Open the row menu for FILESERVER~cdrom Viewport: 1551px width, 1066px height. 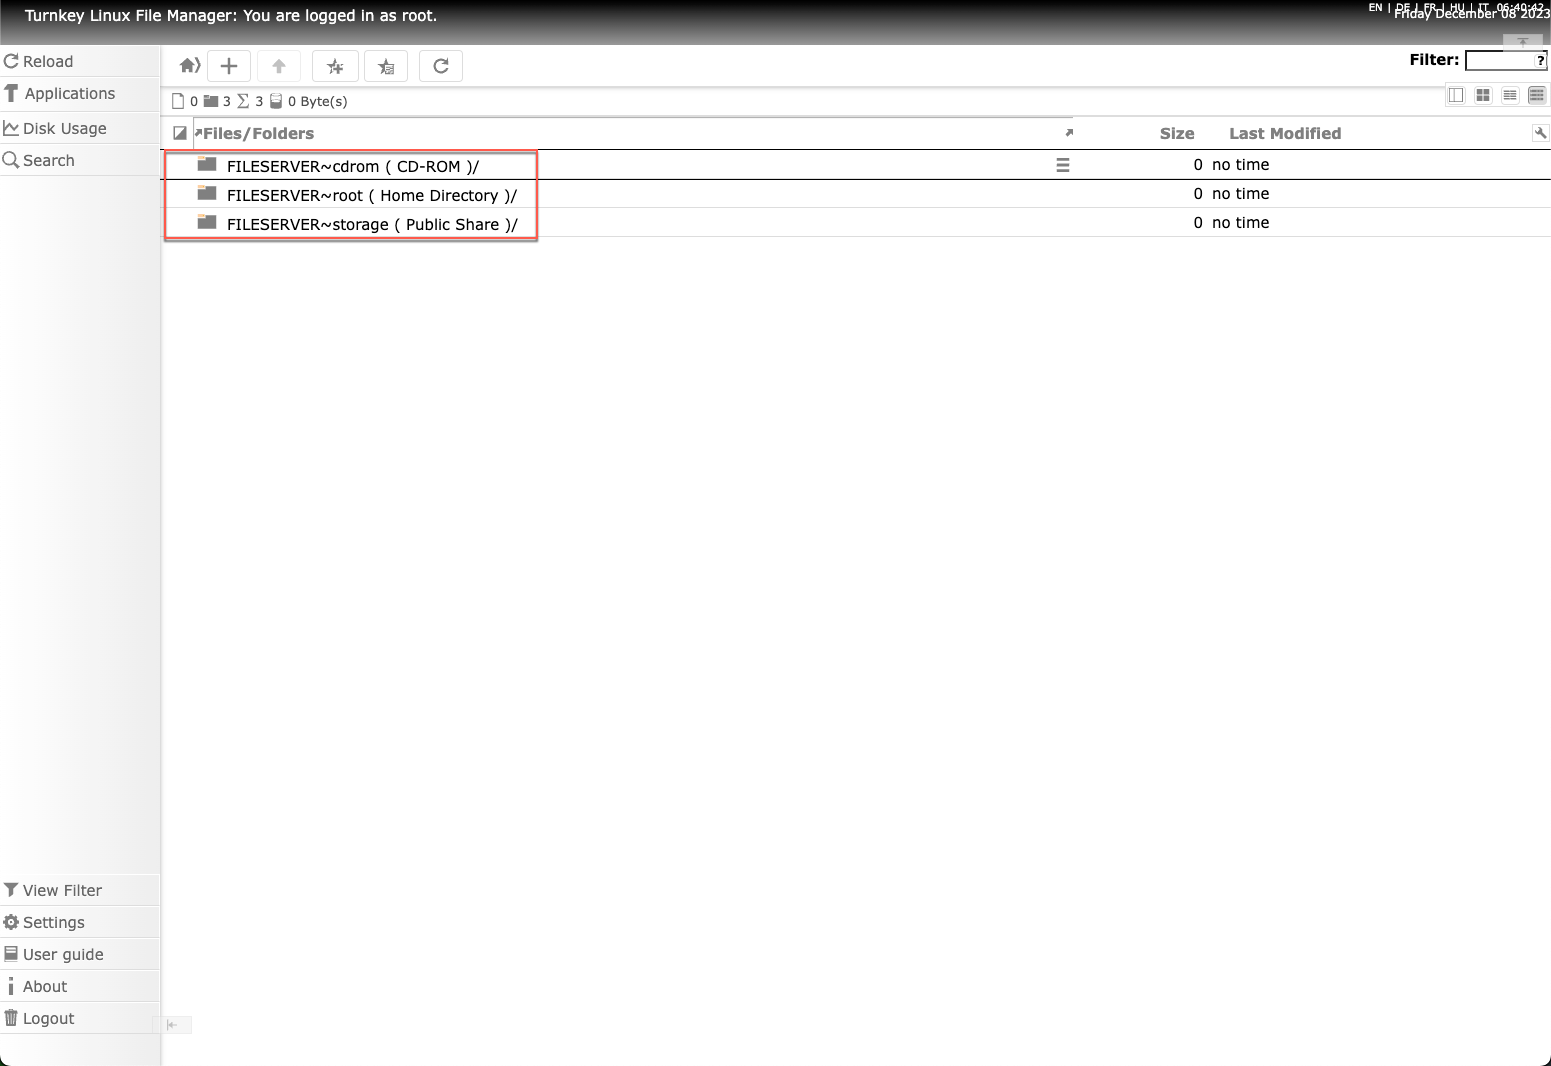1063,164
